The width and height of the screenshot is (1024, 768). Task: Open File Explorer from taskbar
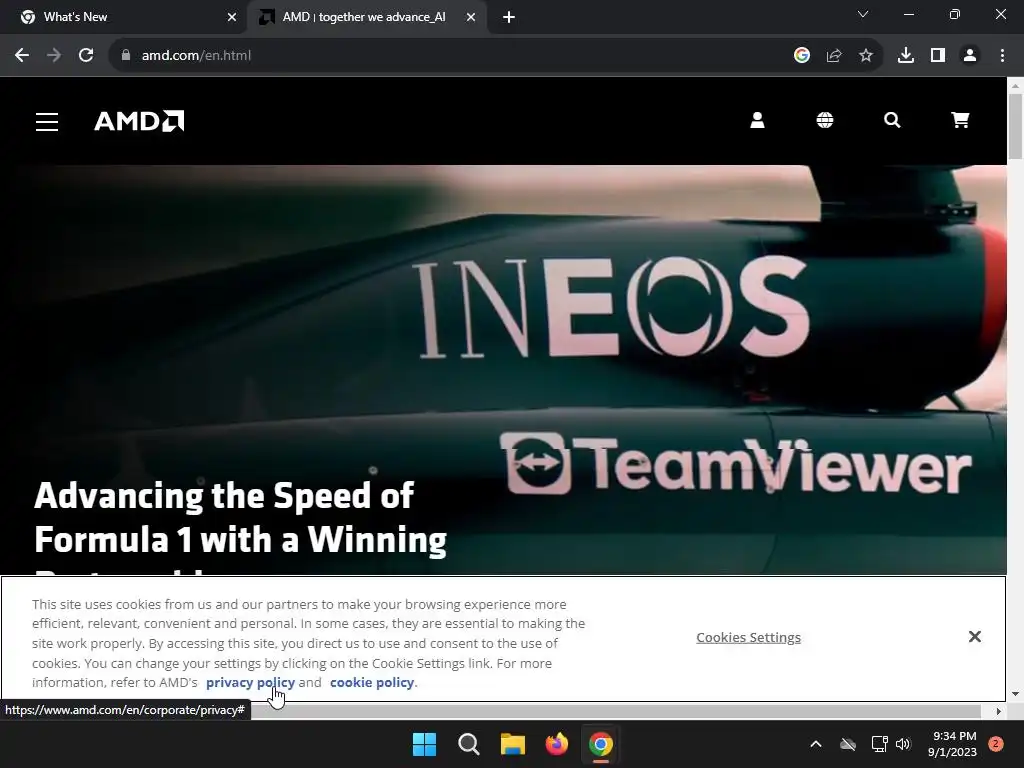pyautogui.click(x=513, y=744)
